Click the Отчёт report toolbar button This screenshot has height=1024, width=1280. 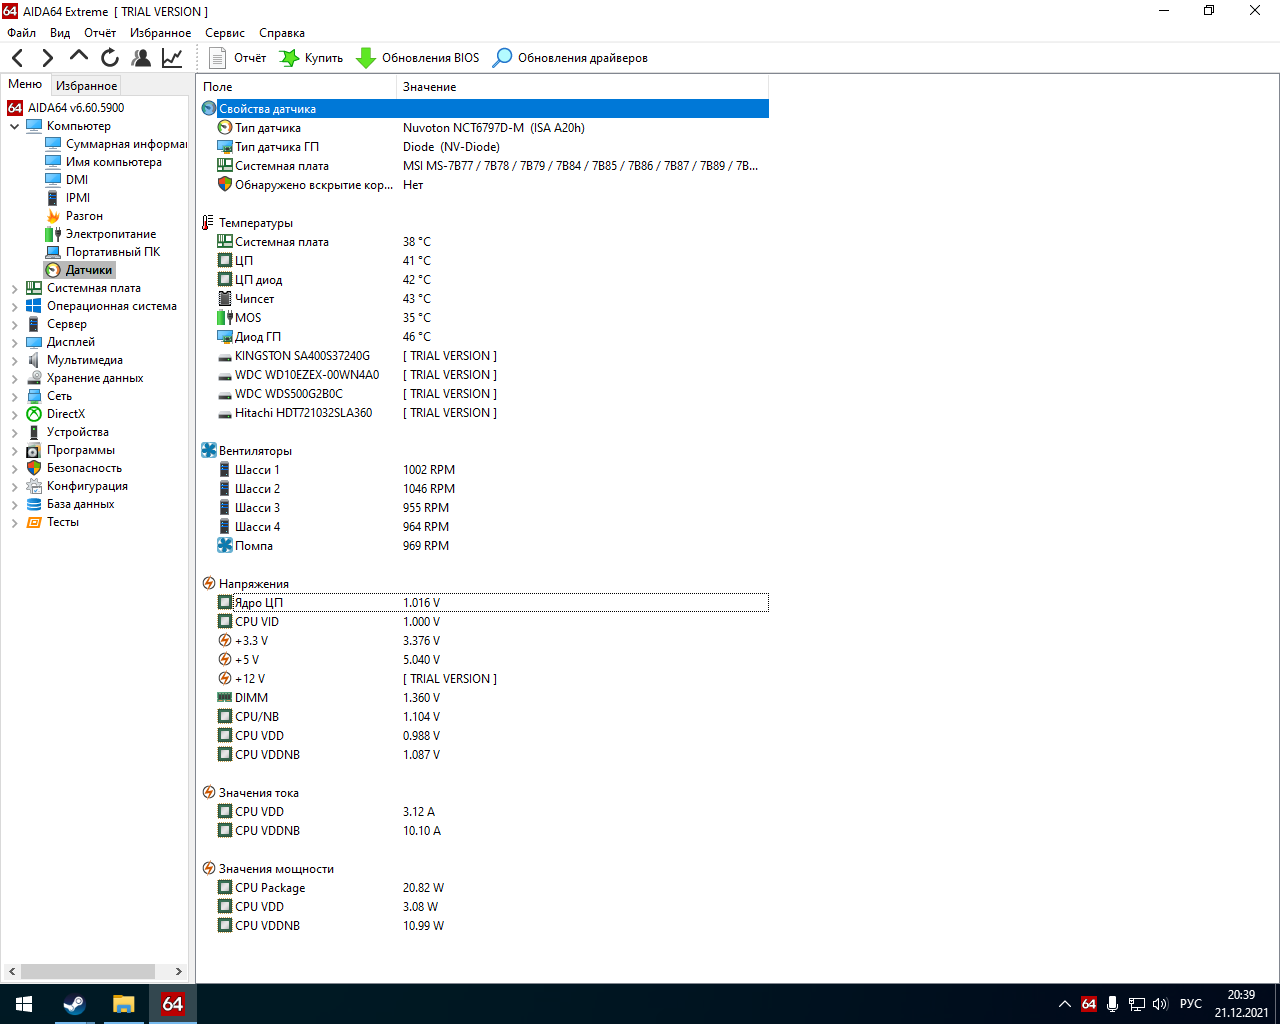tap(238, 58)
